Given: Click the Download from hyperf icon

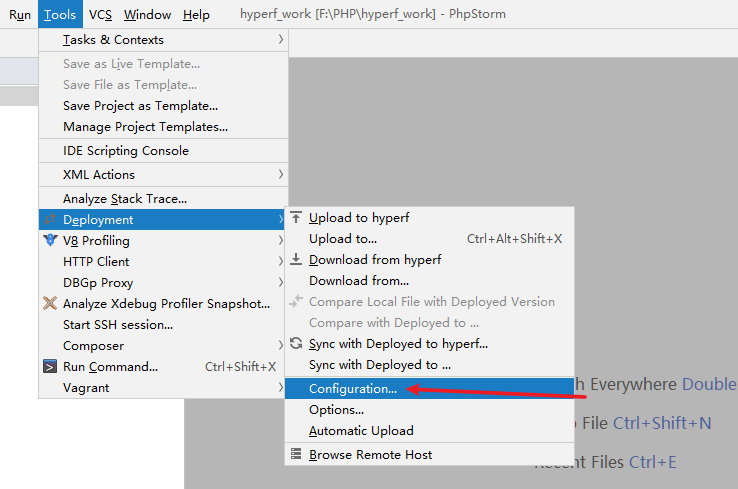Looking at the screenshot, I should pos(296,259).
